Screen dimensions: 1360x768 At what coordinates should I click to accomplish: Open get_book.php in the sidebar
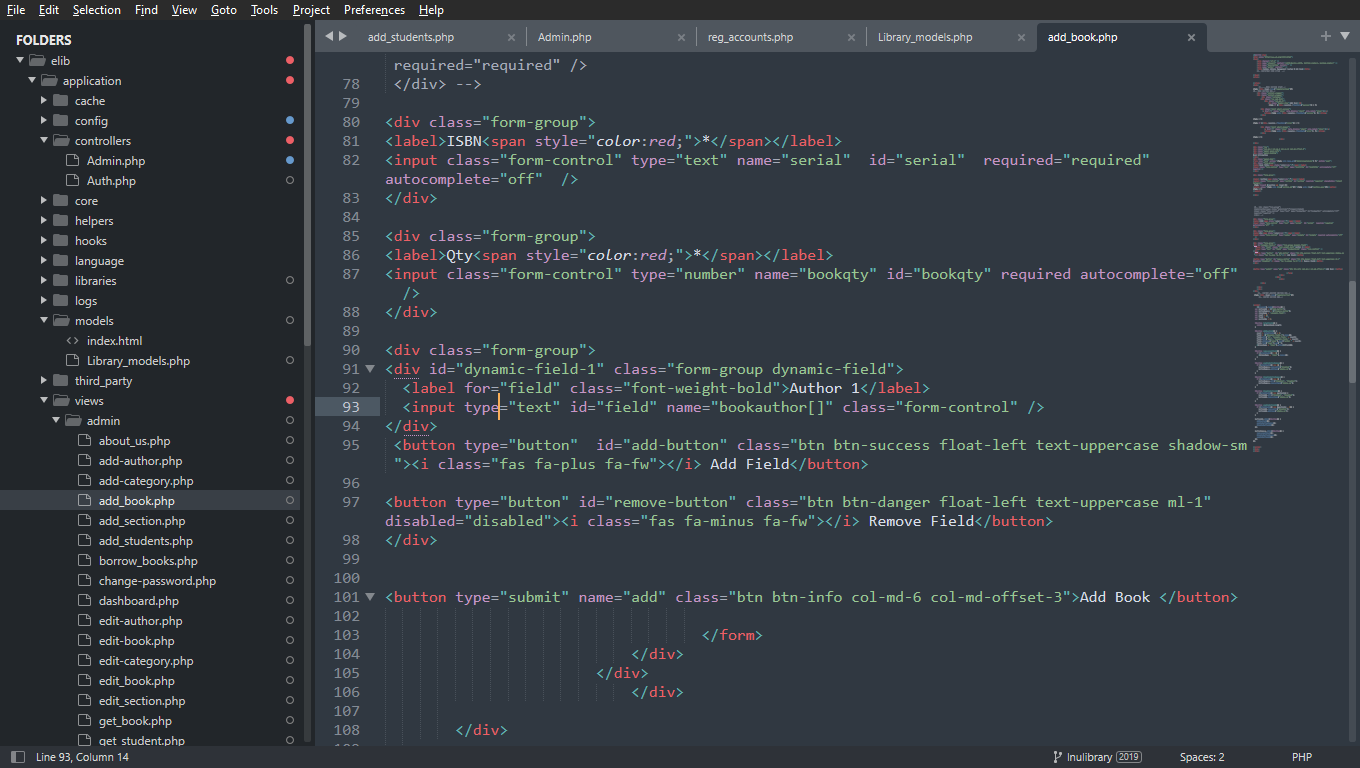[x=135, y=720]
